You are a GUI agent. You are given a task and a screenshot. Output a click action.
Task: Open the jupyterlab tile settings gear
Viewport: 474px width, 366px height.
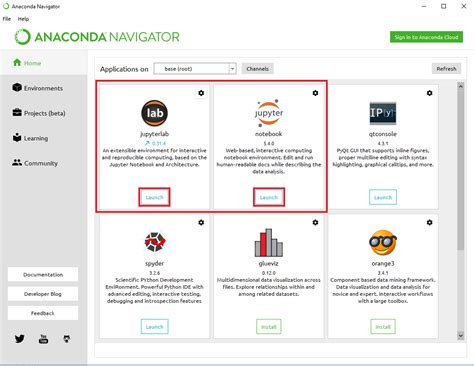(201, 93)
